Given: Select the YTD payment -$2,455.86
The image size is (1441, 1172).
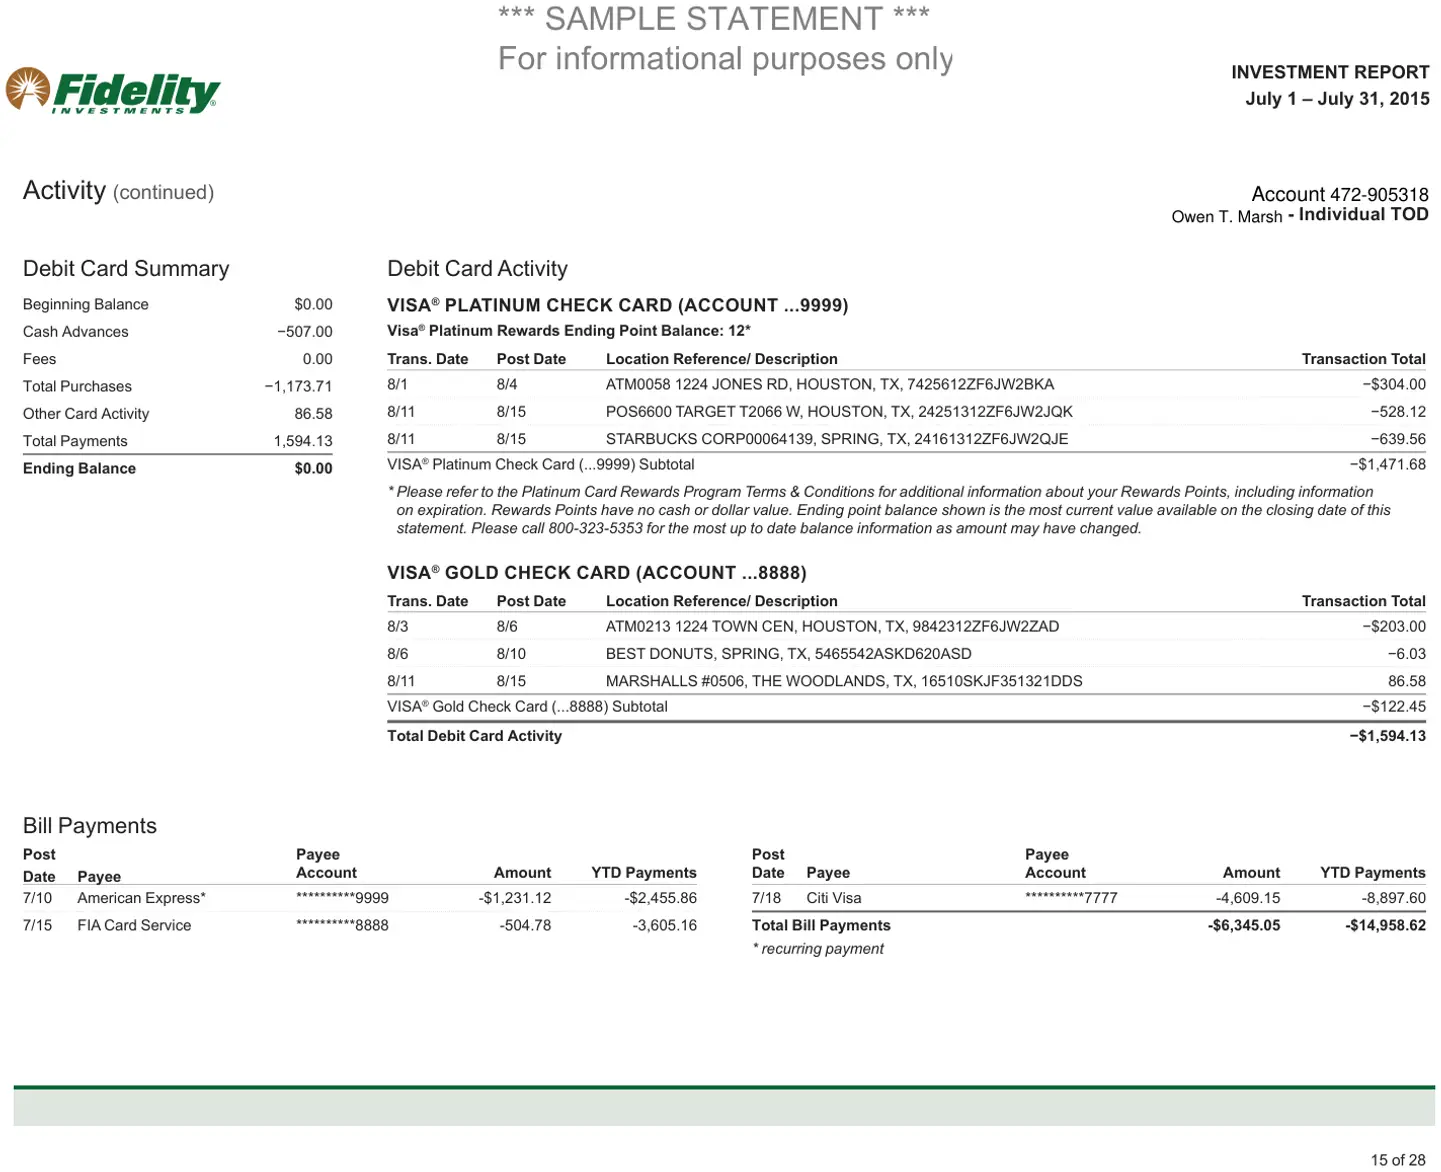Looking at the screenshot, I should (x=661, y=898).
